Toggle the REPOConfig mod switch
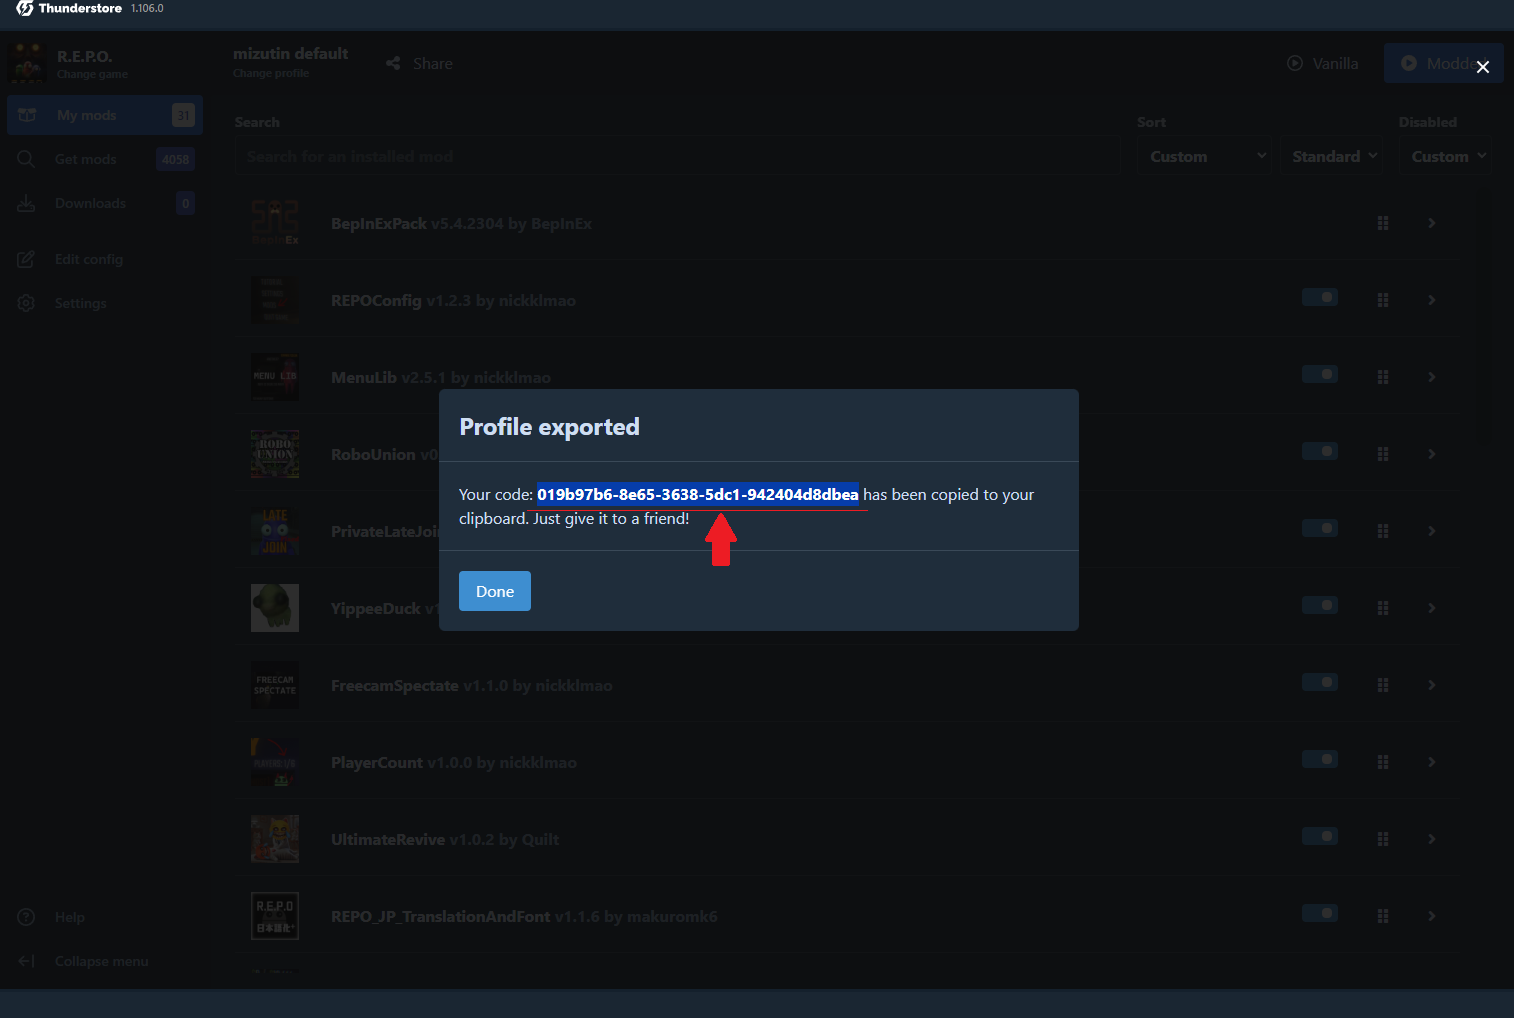This screenshot has width=1514, height=1018. coord(1319,297)
